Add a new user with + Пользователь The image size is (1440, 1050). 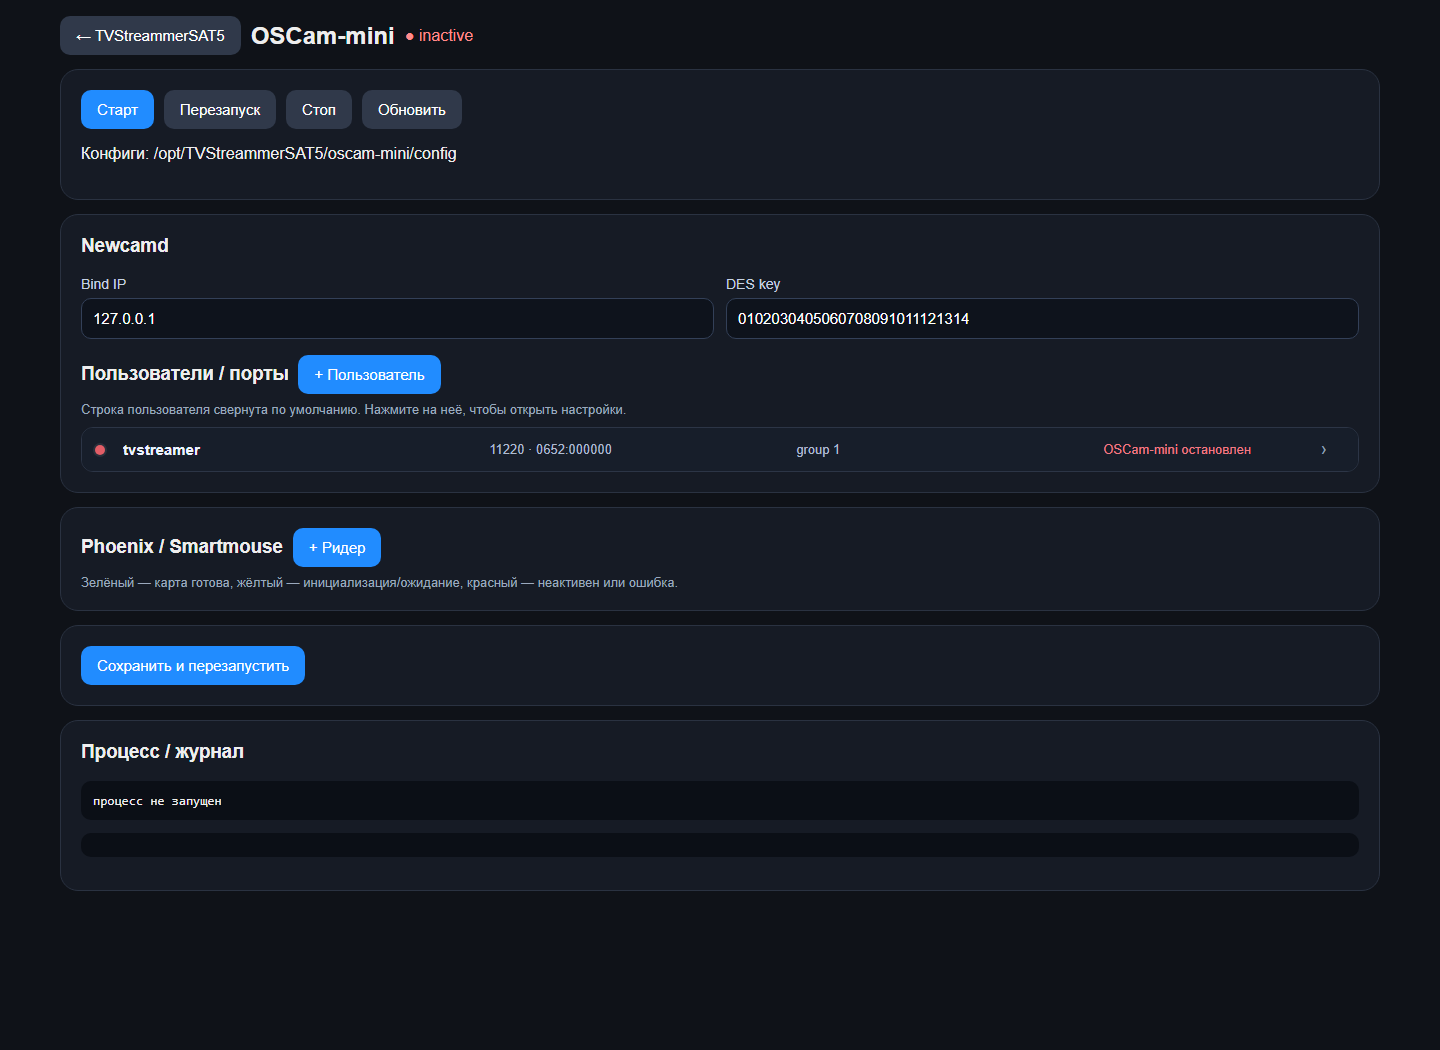tap(369, 375)
